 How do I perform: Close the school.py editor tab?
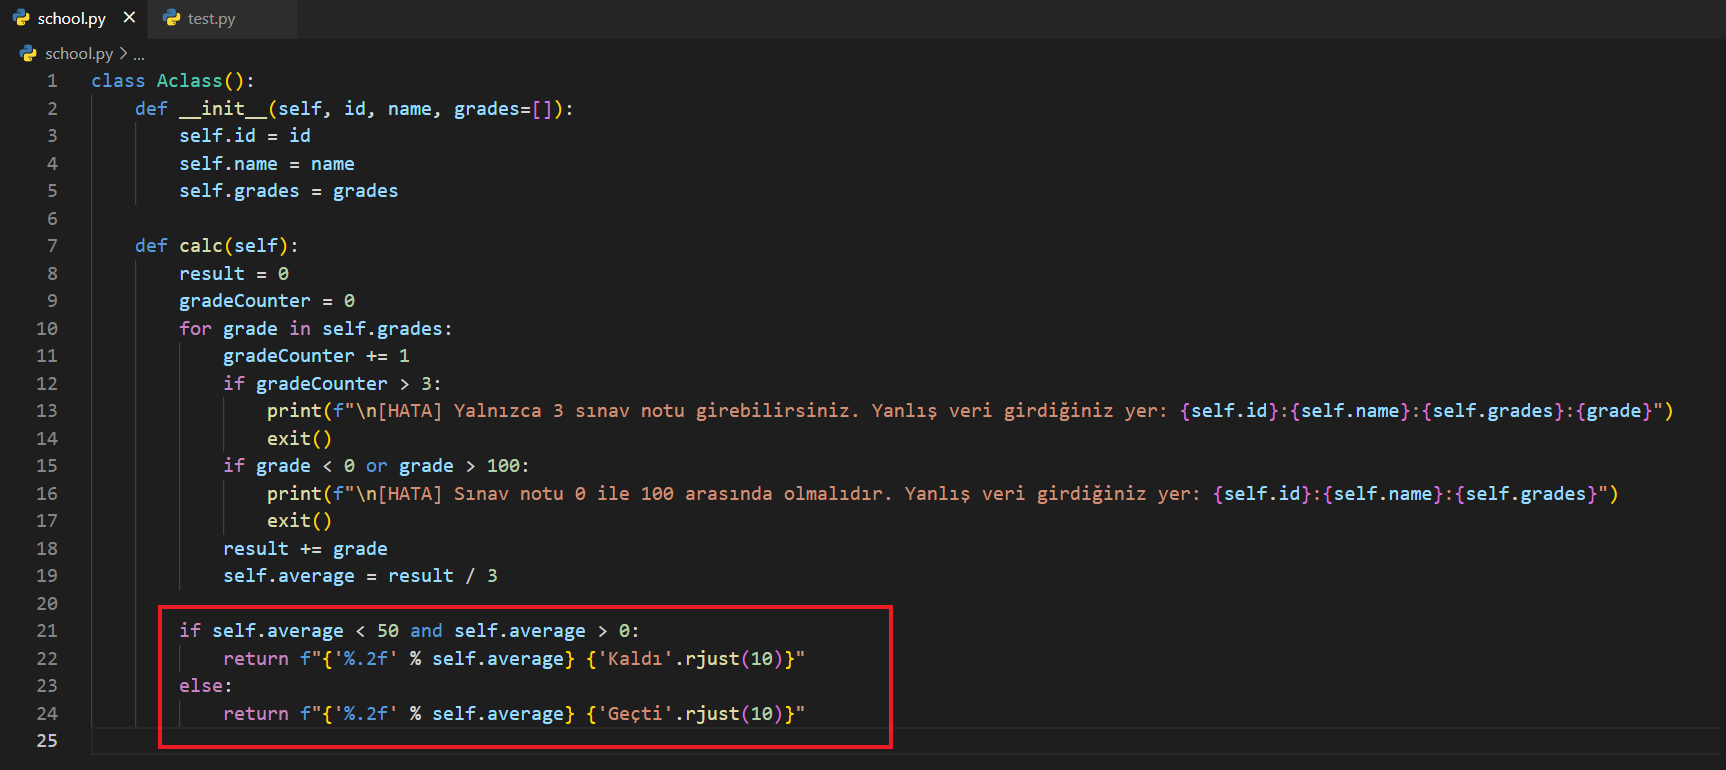point(129,18)
